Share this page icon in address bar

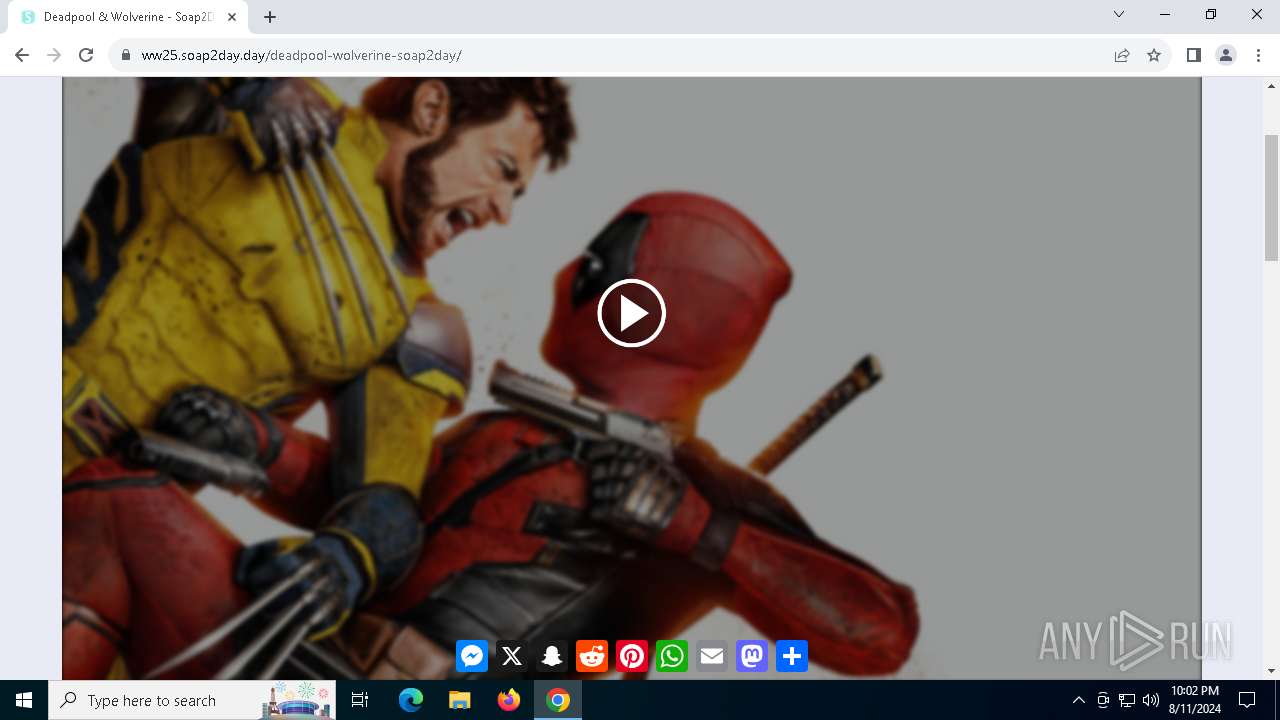(x=1122, y=55)
